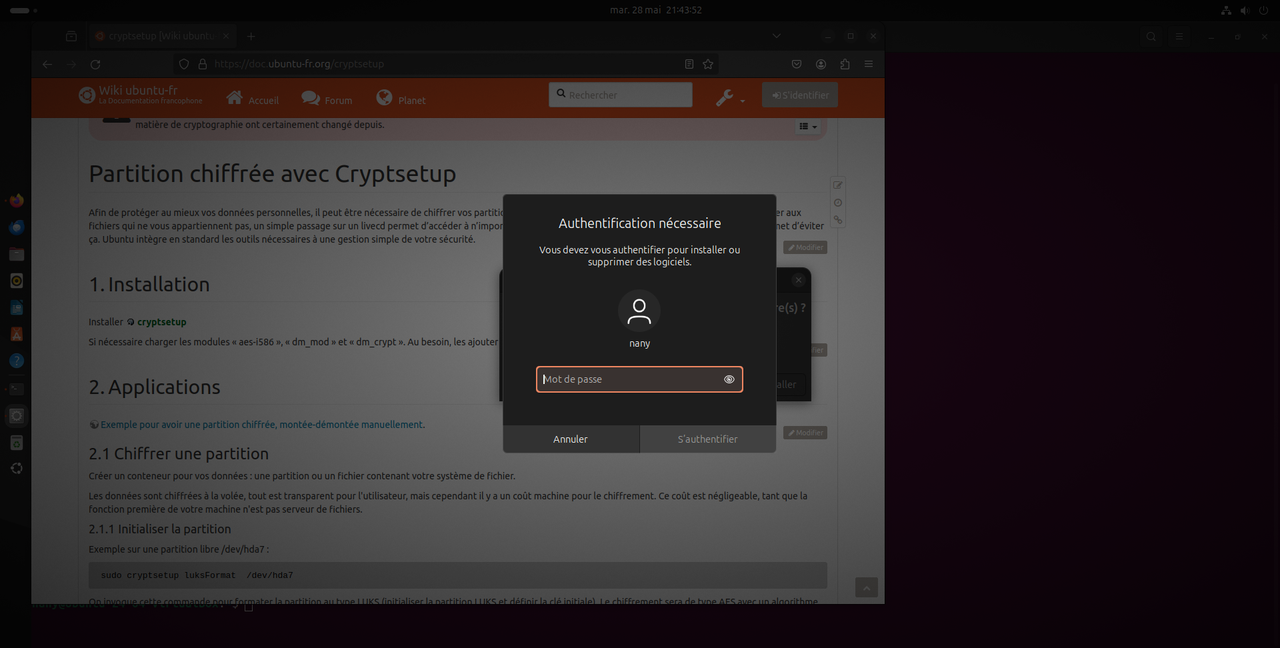Show applications via Ubuntu logo
Image resolution: width=1280 pixels, height=648 pixels.
pos(16,468)
